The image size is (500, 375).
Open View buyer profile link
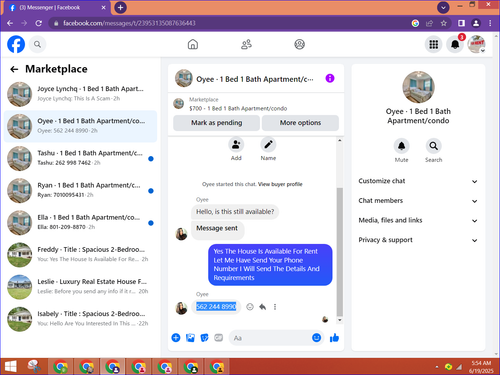[280, 184]
